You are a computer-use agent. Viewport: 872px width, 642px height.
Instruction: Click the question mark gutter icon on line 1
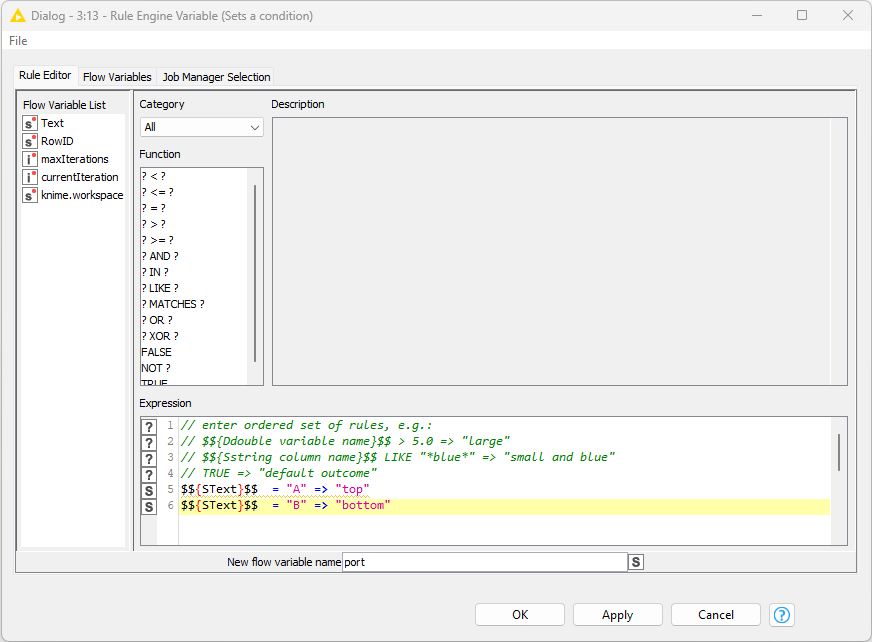tap(148, 427)
